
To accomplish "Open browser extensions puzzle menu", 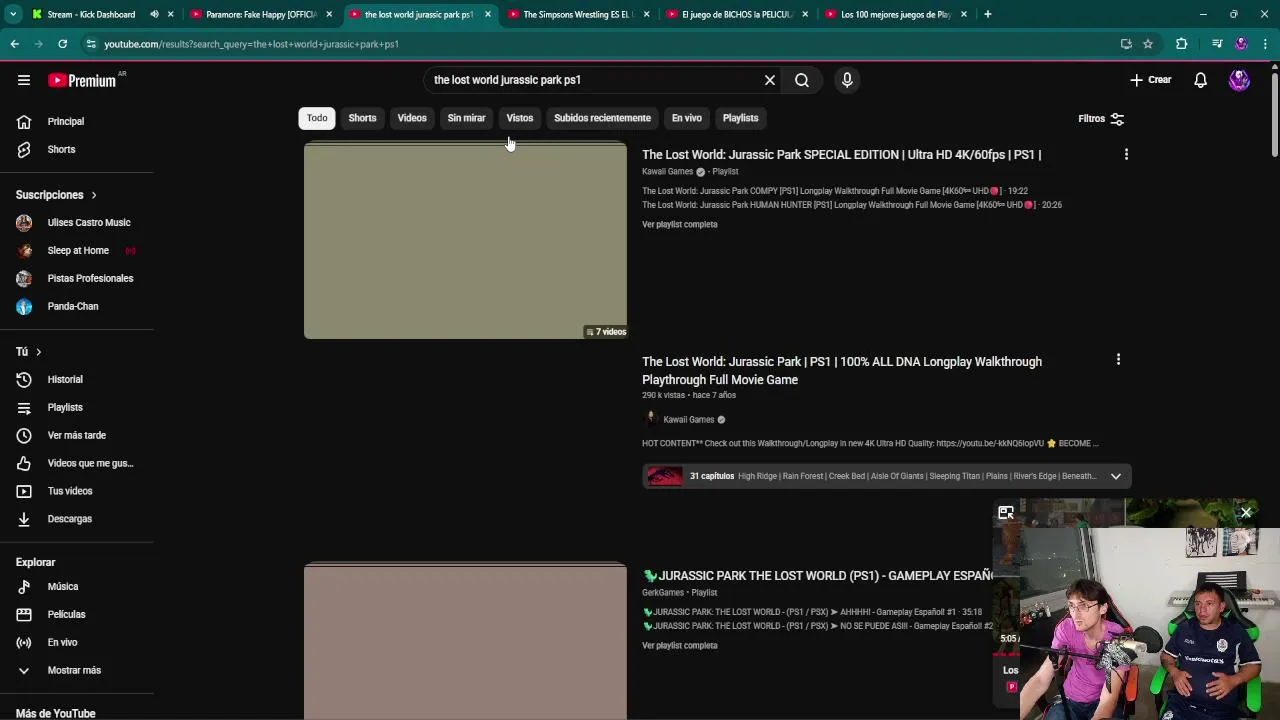I will point(1181,44).
